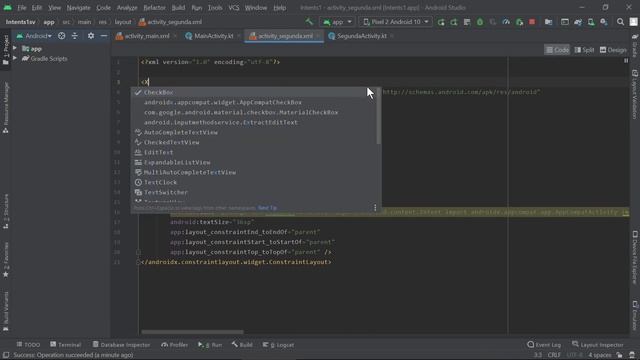Click the completion popup three-dots options icon
The image size is (640, 360).
(375, 207)
